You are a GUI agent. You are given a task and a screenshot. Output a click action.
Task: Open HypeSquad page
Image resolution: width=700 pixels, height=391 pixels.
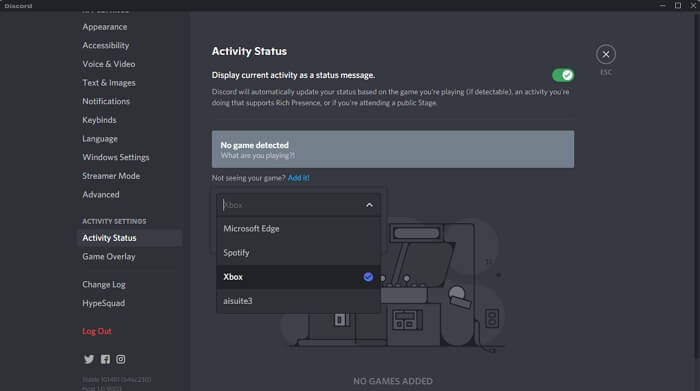point(104,303)
